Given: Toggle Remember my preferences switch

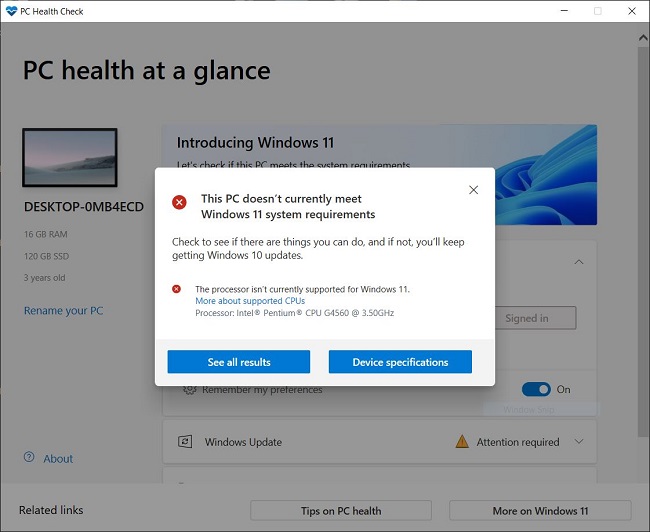Looking at the screenshot, I should click(536, 389).
